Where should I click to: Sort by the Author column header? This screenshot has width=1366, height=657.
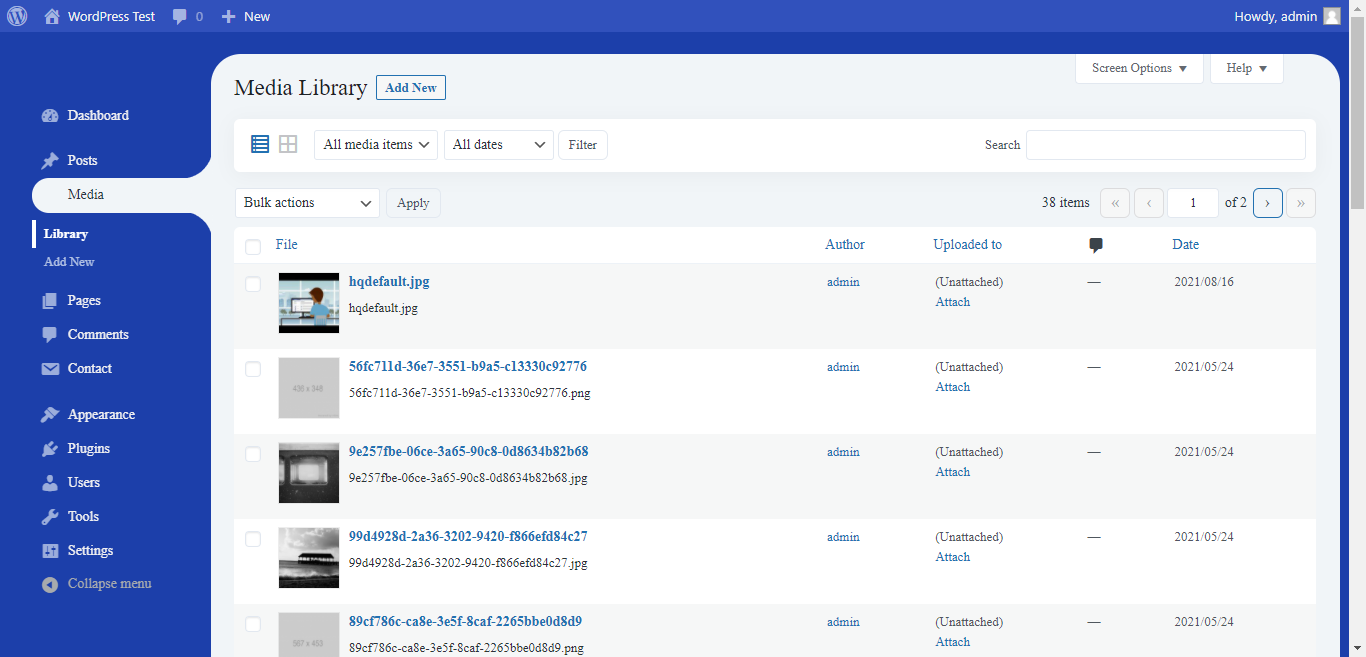pyautogui.click(x=845, y=245)
